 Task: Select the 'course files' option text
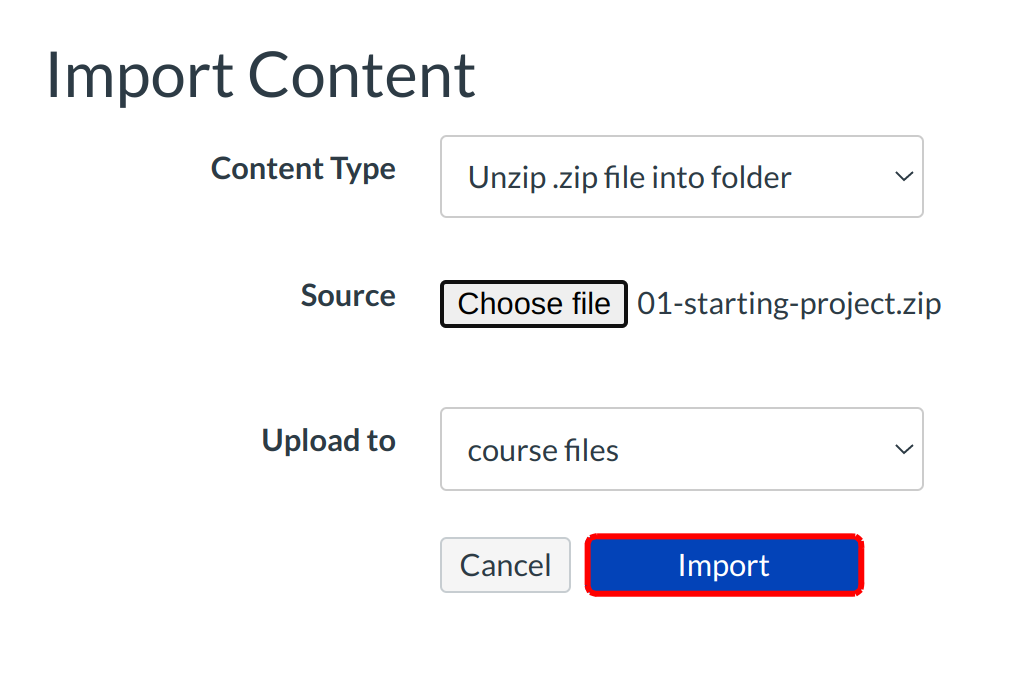[x=543, y=451]
